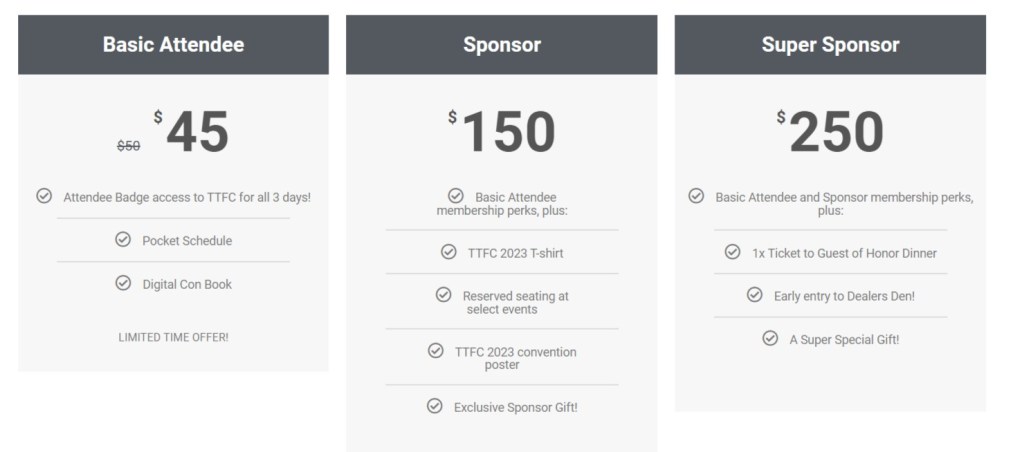Screen dimensions: 1024x452
Task: Click checkmark beside Guest of Honor Dinner ticket
Action: (732, 252)
